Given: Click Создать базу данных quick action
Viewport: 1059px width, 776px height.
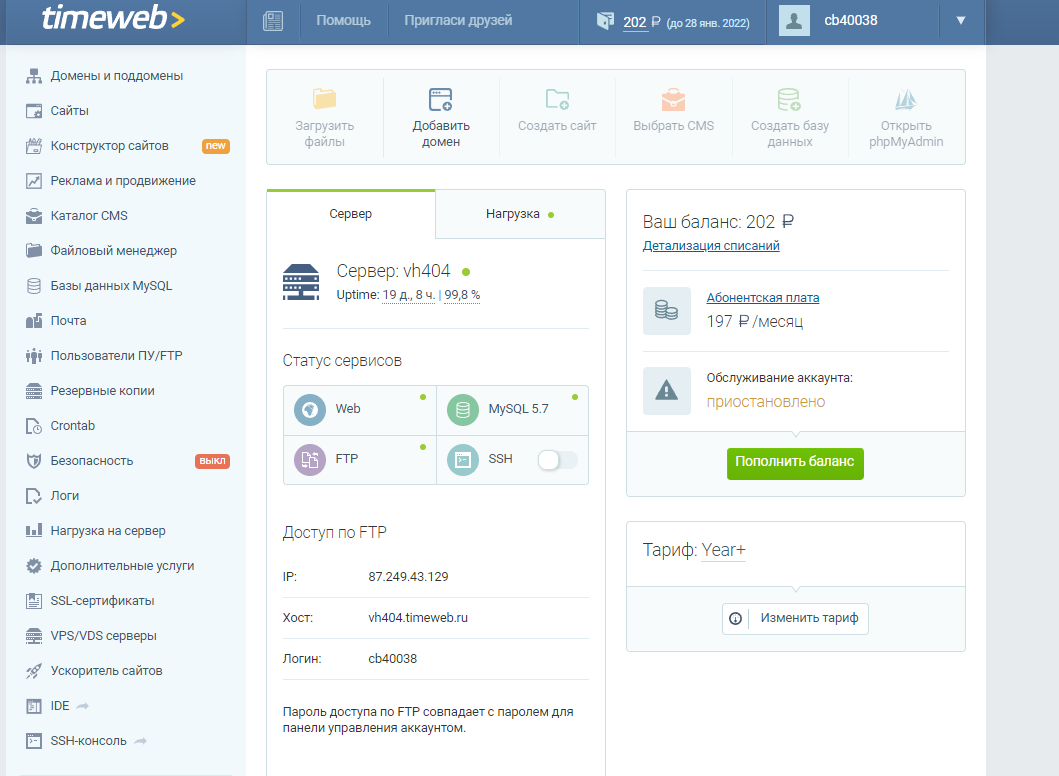Looking at the screenshot, I should 790,118.
